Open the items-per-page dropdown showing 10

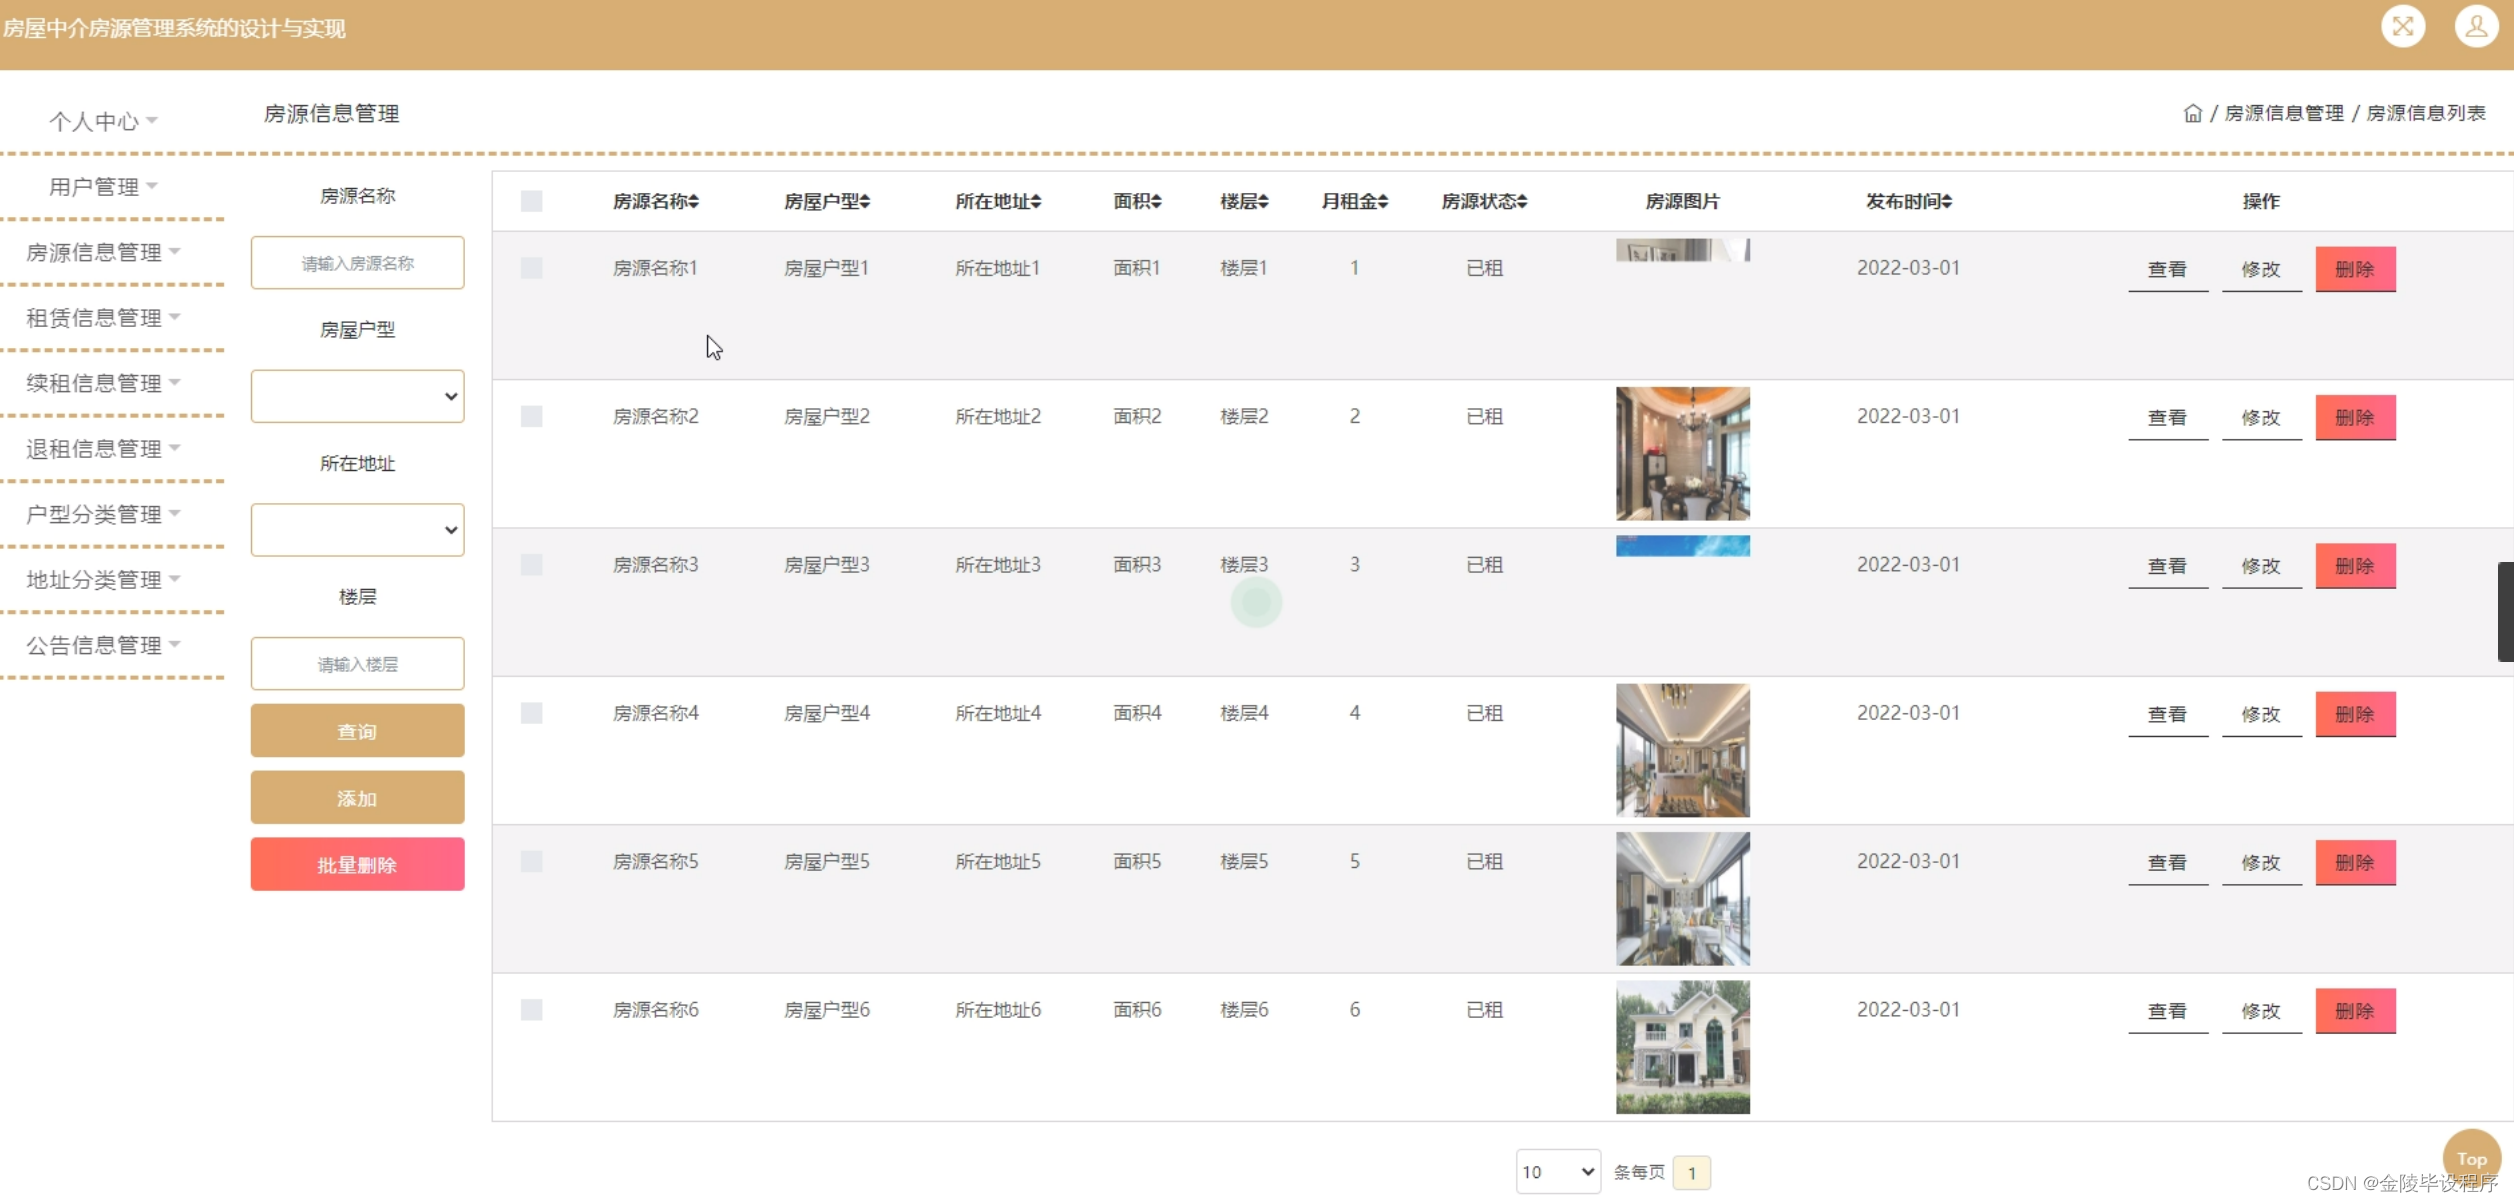click(x=1557, y=1172)
